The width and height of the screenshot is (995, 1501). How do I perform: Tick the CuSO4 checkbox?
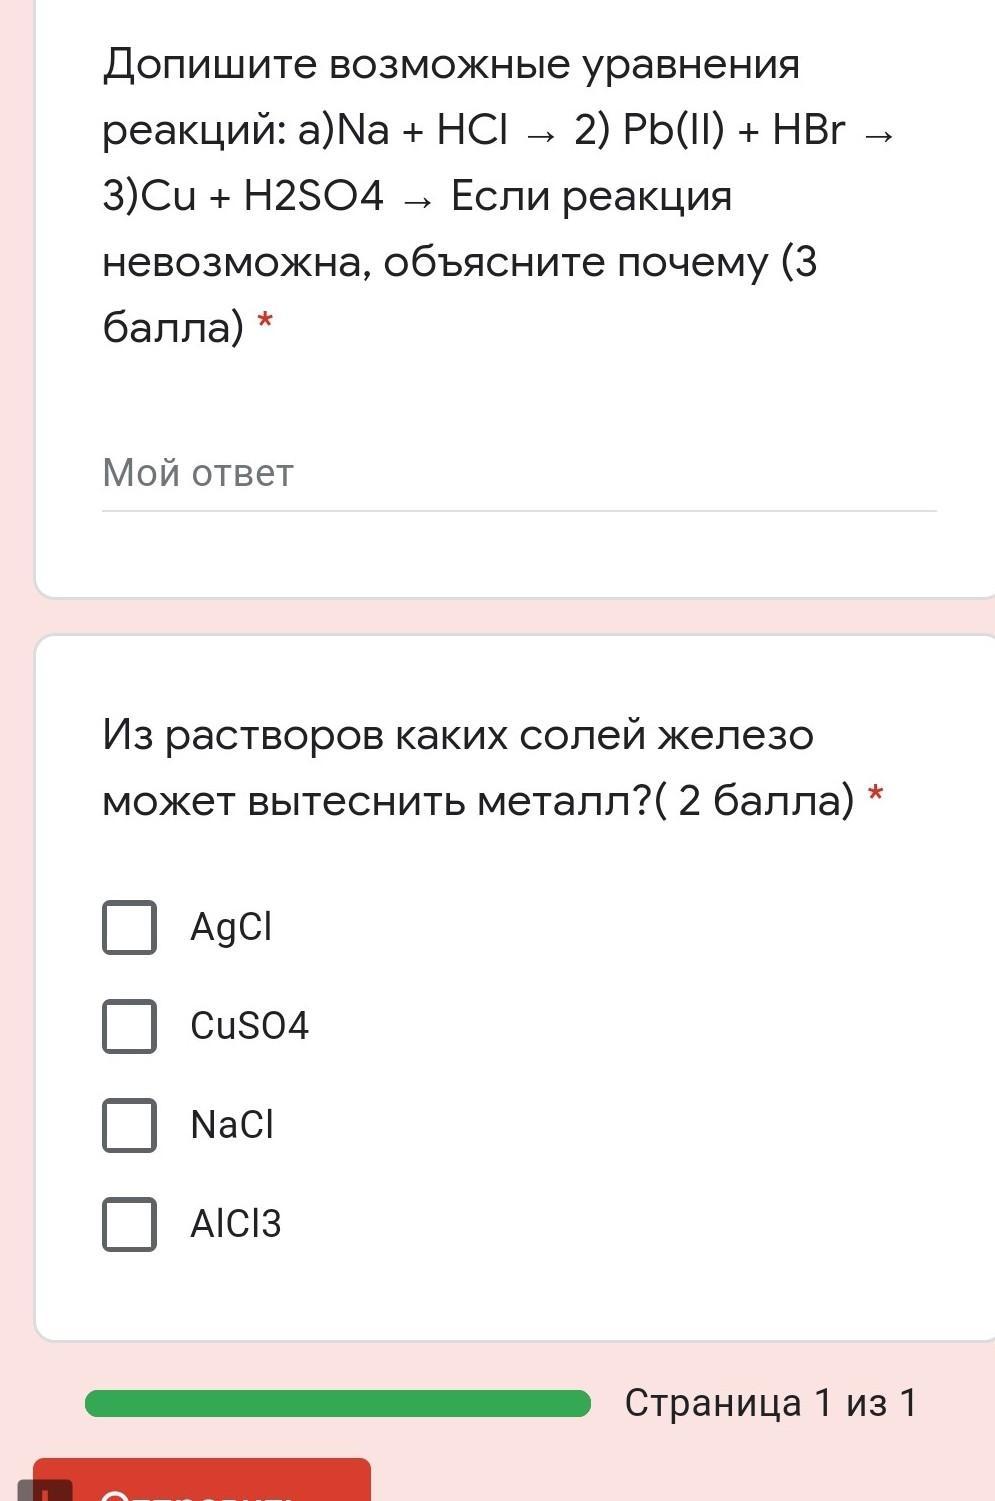click(x=129, y=1026)
